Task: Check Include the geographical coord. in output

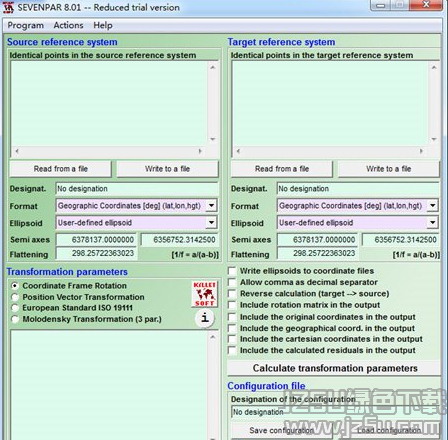Action: coord(232,328)
